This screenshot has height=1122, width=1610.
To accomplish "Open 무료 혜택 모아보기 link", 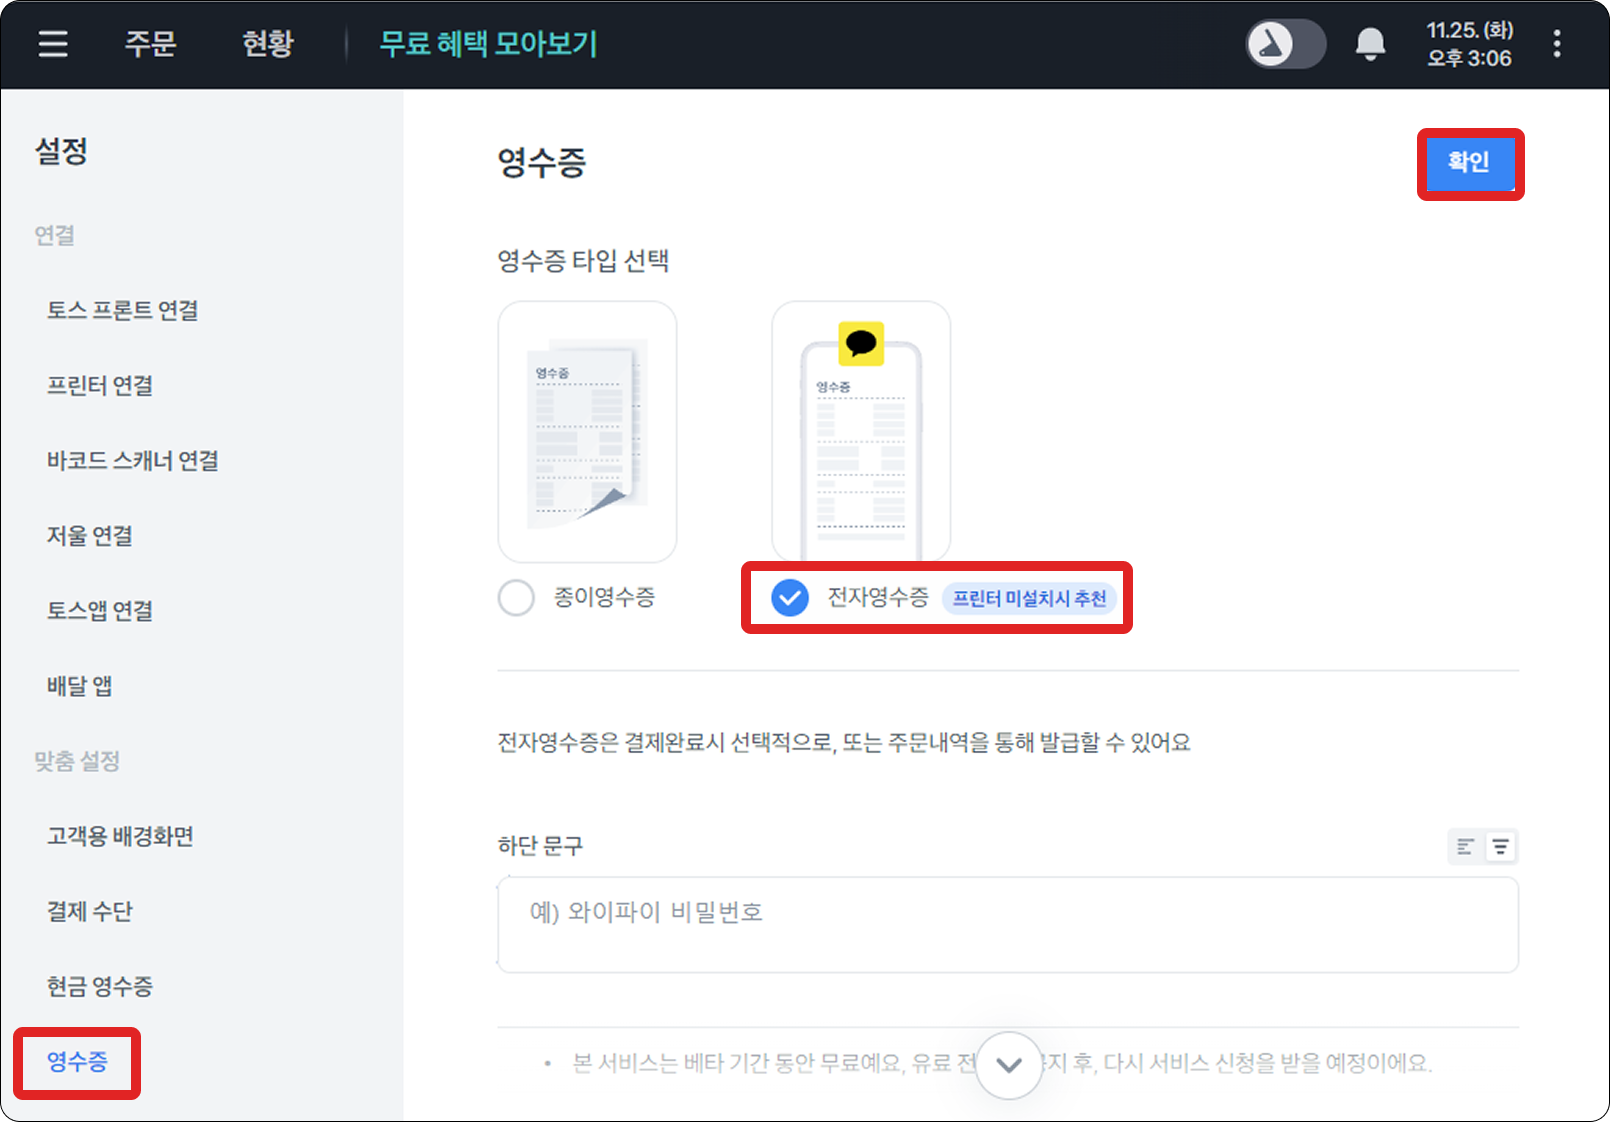I will click(488, 44).
